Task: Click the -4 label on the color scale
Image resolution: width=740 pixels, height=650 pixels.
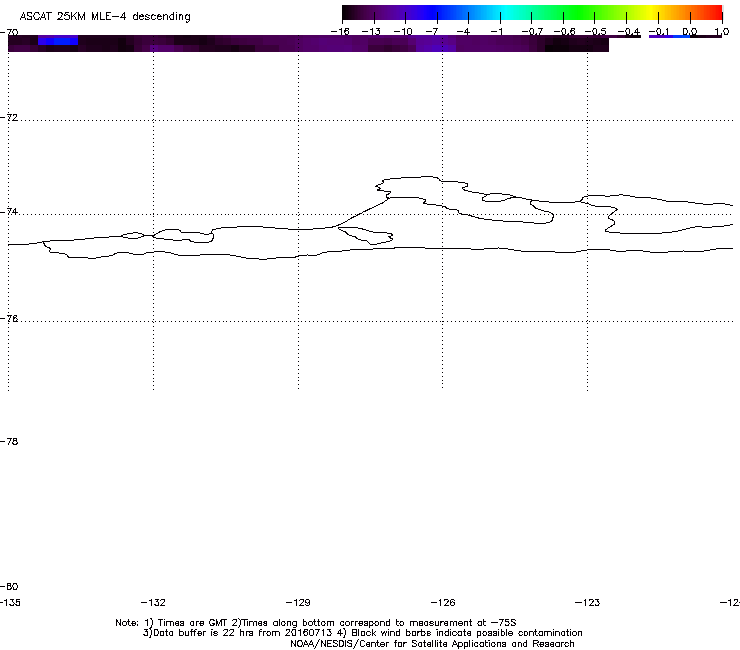Action: [x=464, y=32]
